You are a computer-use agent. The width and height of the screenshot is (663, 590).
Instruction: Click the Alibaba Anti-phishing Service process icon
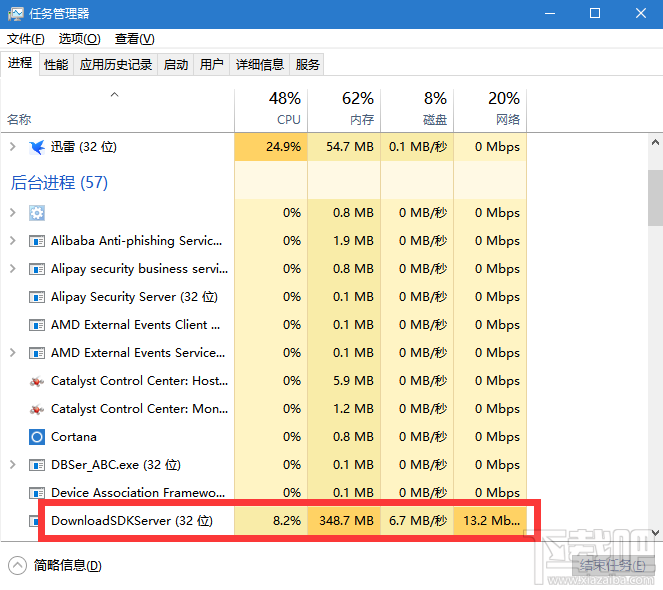click(37, 241)
